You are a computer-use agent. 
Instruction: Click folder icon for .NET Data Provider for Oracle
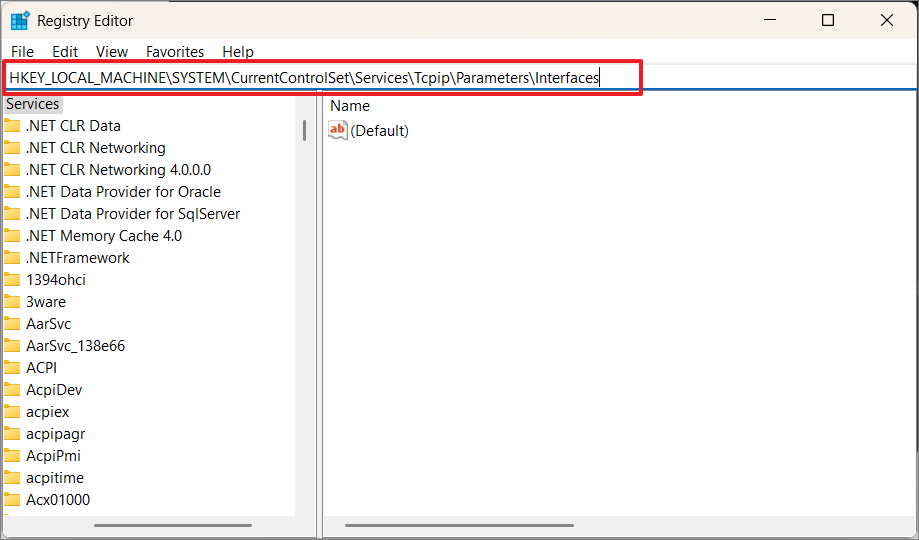[12, 192]
